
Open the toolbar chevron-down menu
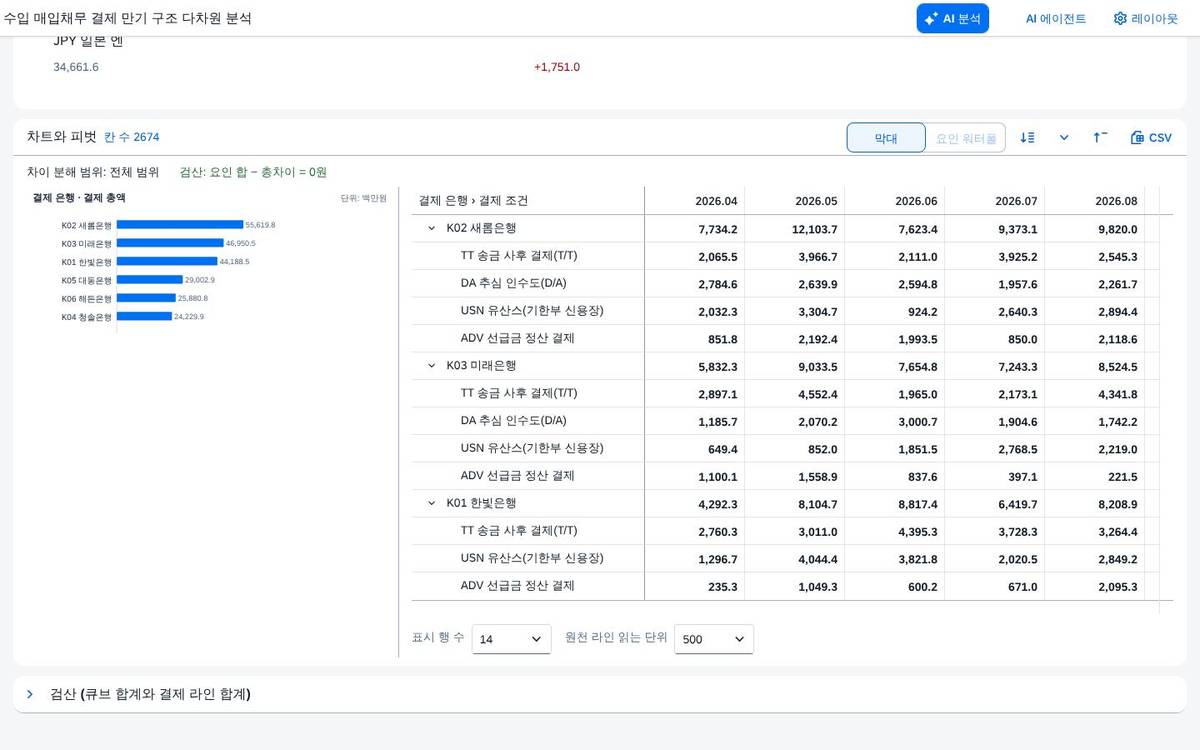pos(1064,138)
